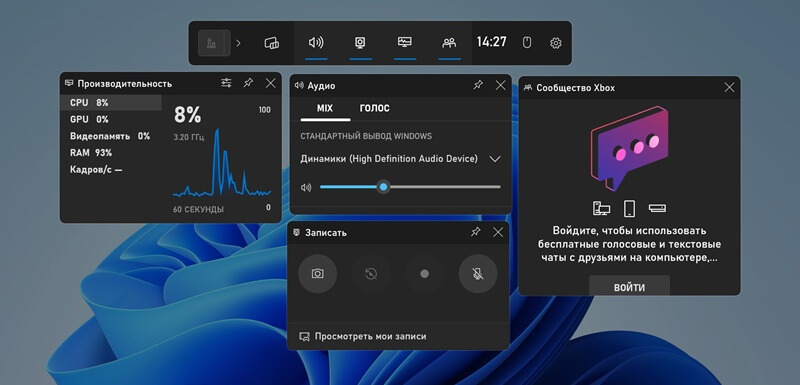Click the СТАНДАРТНЫЙ ВЫВОД WINDOWS label

point(366,136)
